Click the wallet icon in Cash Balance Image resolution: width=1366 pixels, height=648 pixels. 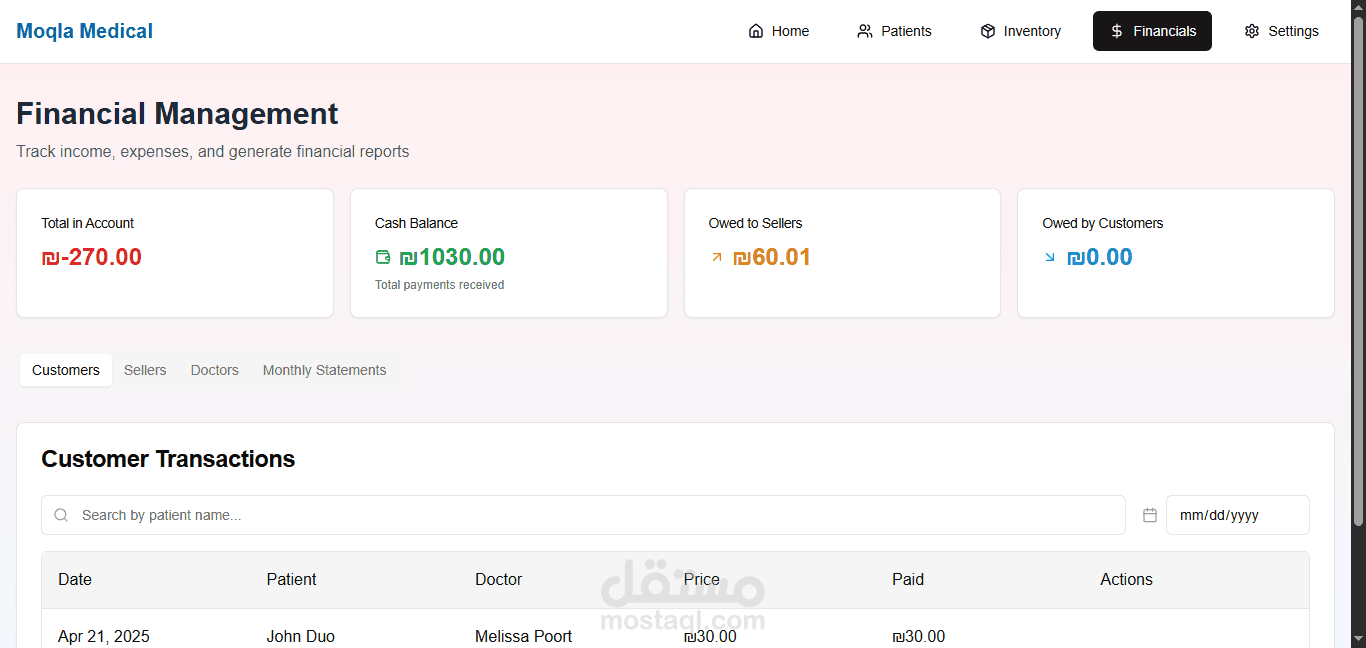(x=383, y=257)
